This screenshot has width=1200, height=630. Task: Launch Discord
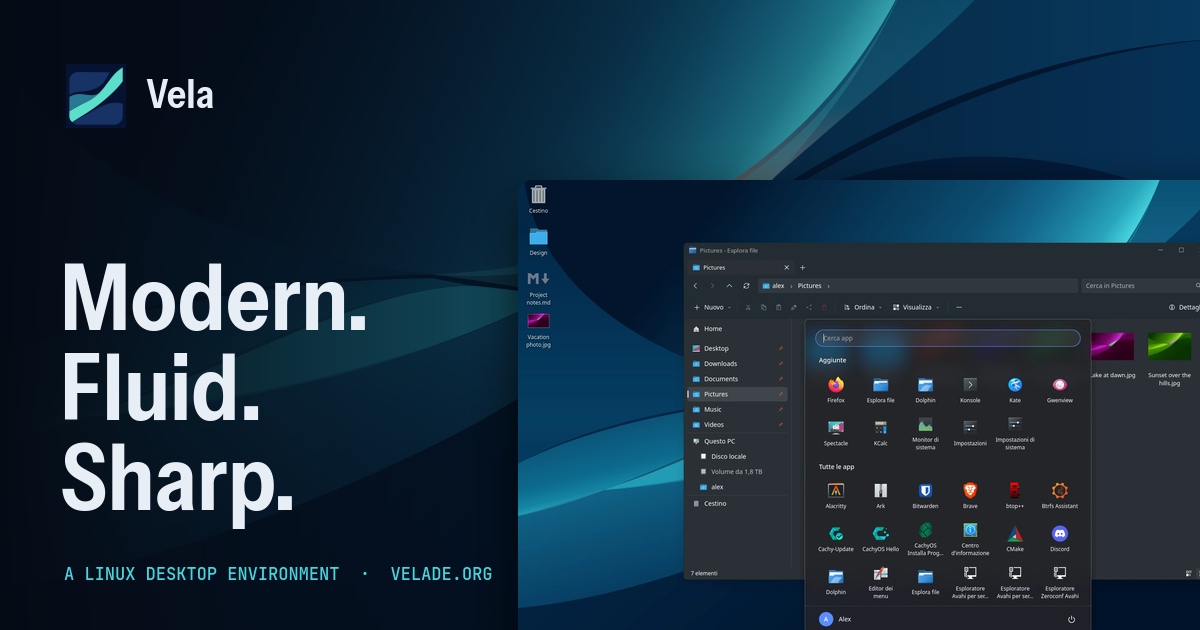1060,538
